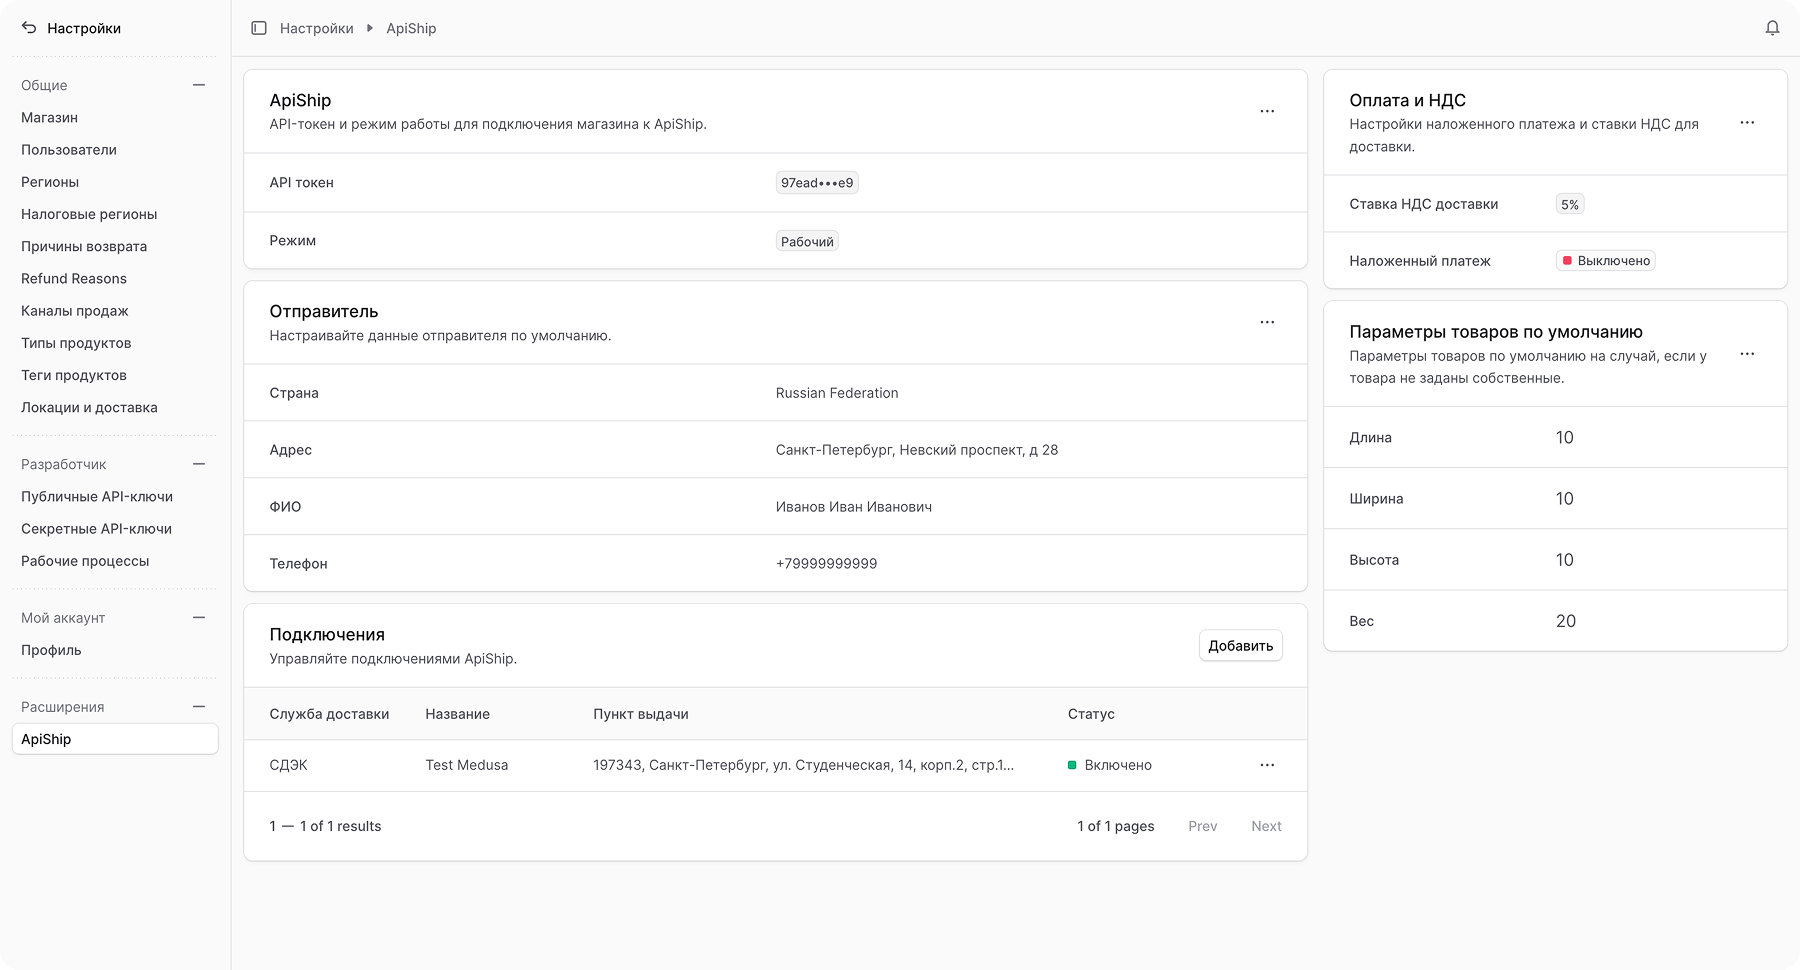Click Prev in the connections pagination

[1202, 826]
